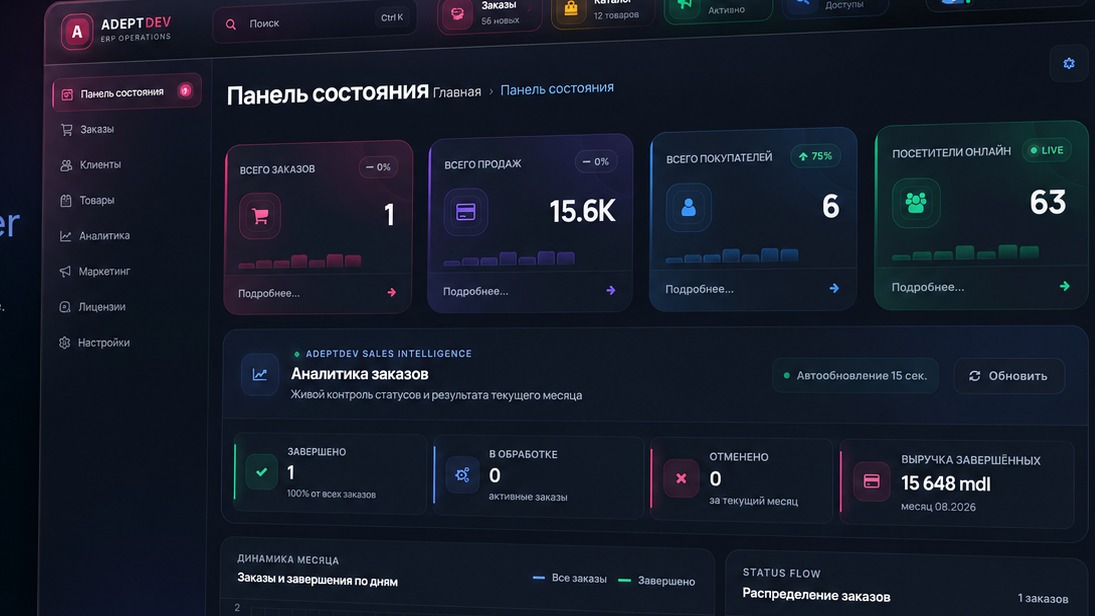Open Заказы in the sidebar
The width and height of the screenshot is (1095, 616).
tap(96, 129)
